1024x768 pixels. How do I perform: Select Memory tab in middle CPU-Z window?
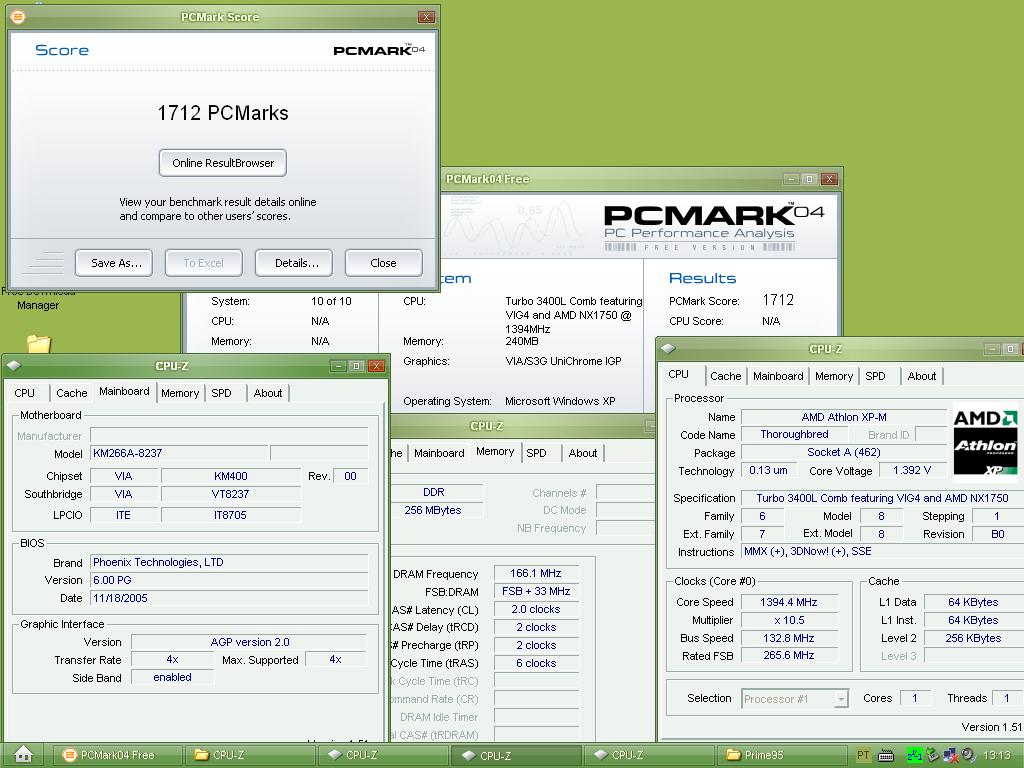pos(495,451)
